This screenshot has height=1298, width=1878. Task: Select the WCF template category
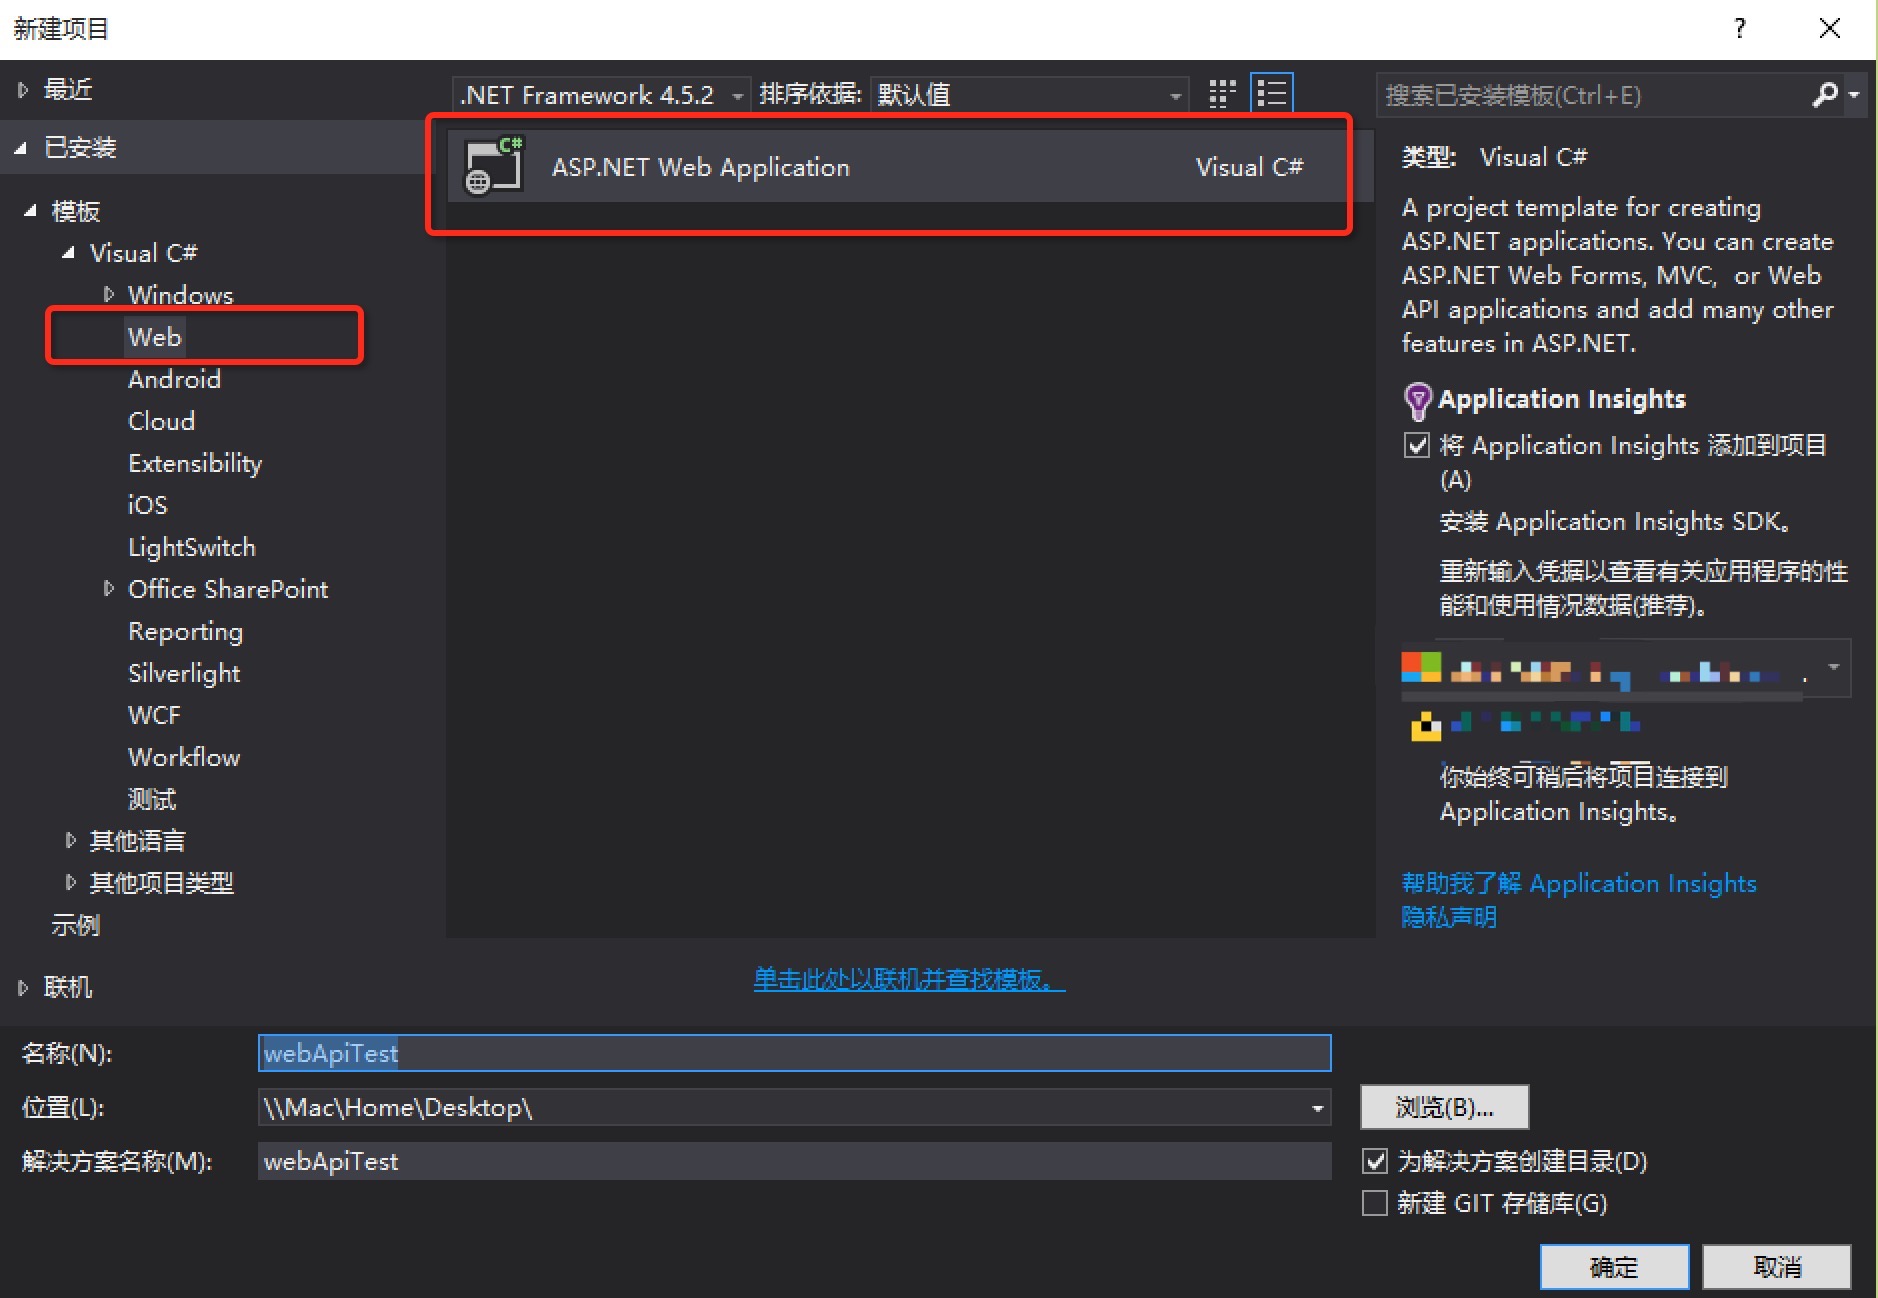click(x=154, y=715)
